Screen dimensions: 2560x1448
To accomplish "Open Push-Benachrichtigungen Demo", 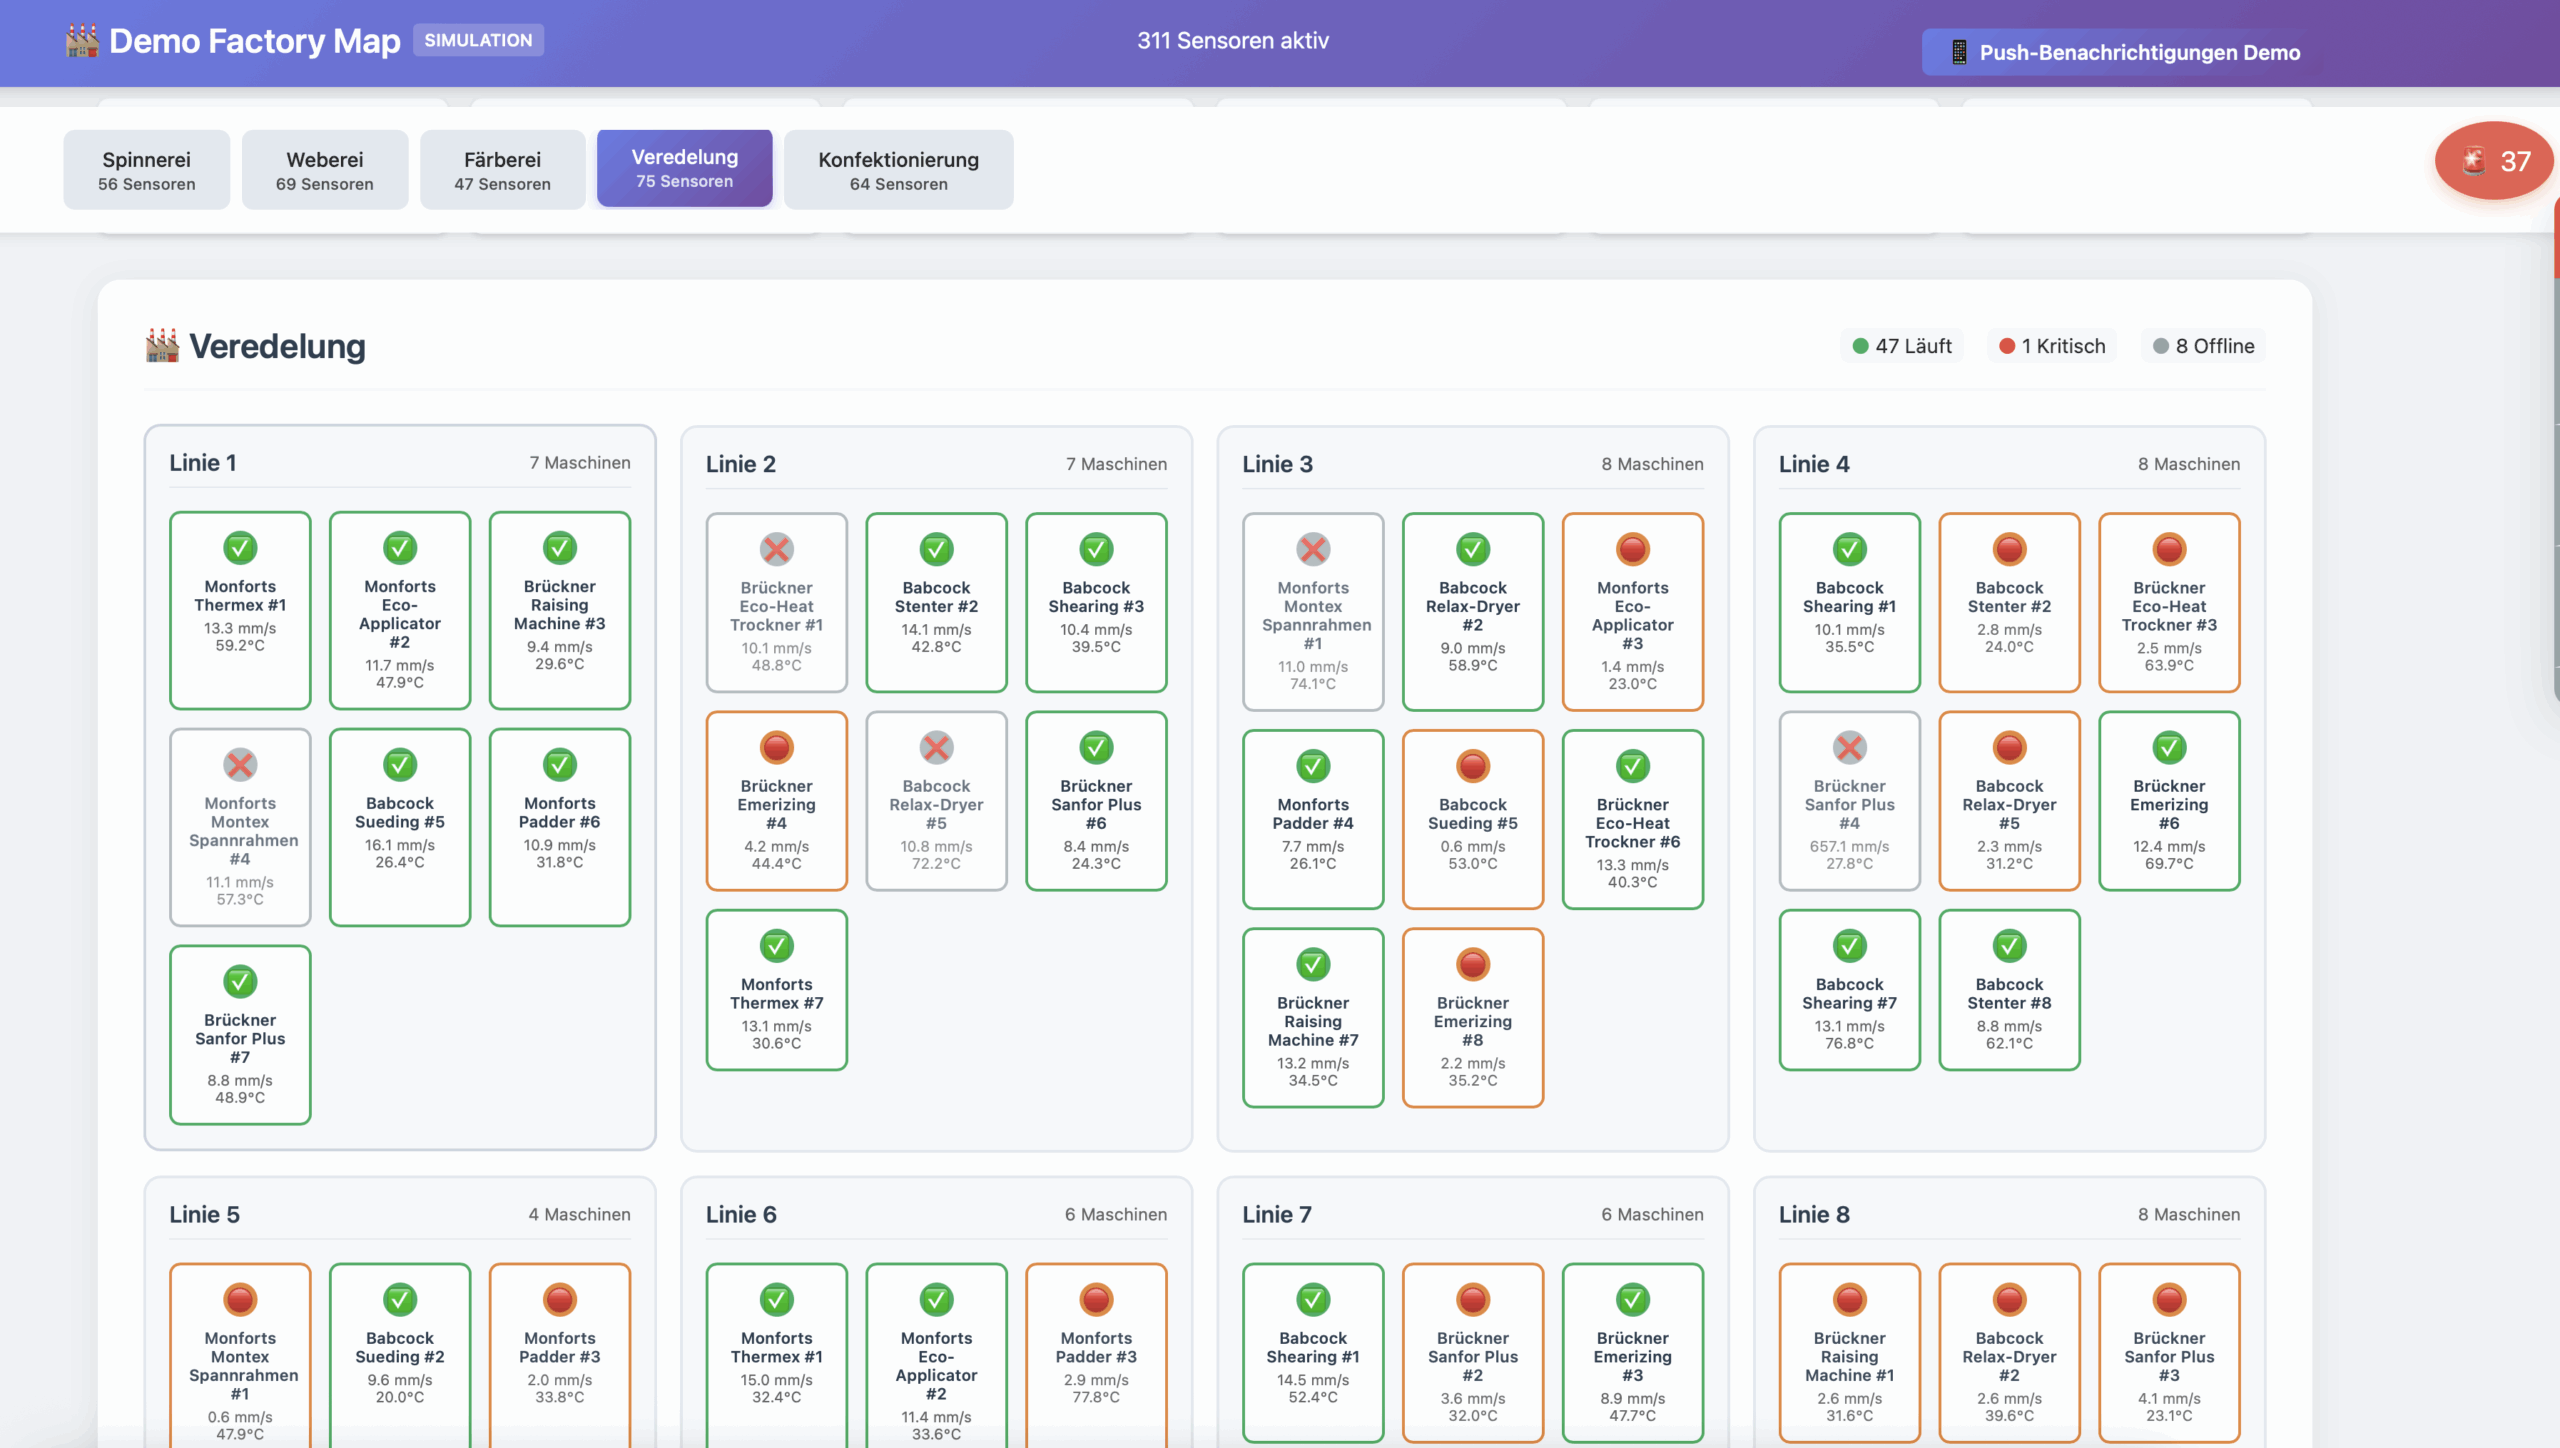I will [x=2124, y=52].
